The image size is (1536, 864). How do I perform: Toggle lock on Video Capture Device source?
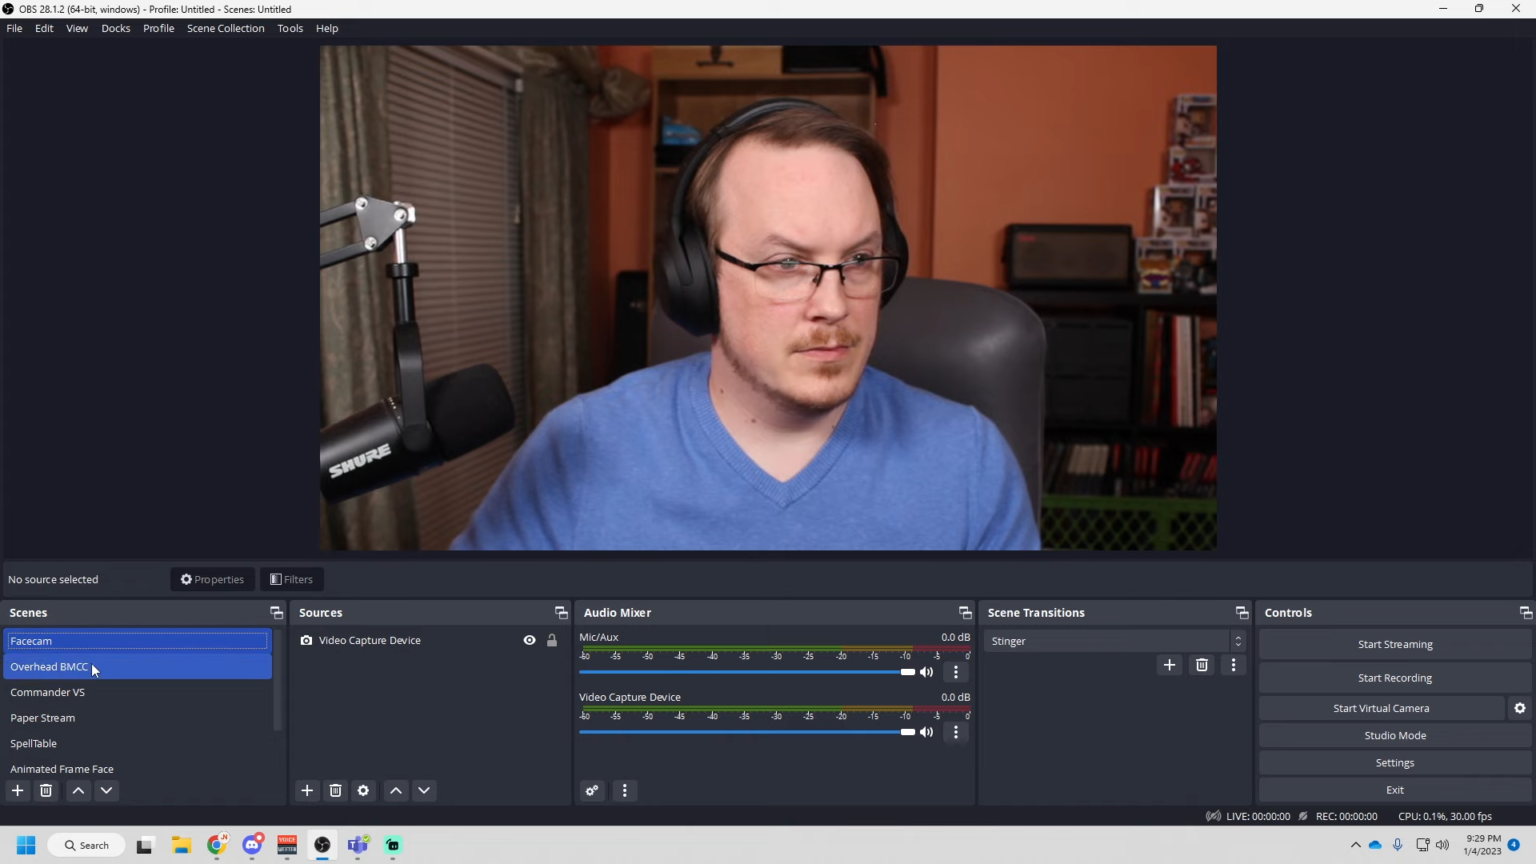(552, 640)
